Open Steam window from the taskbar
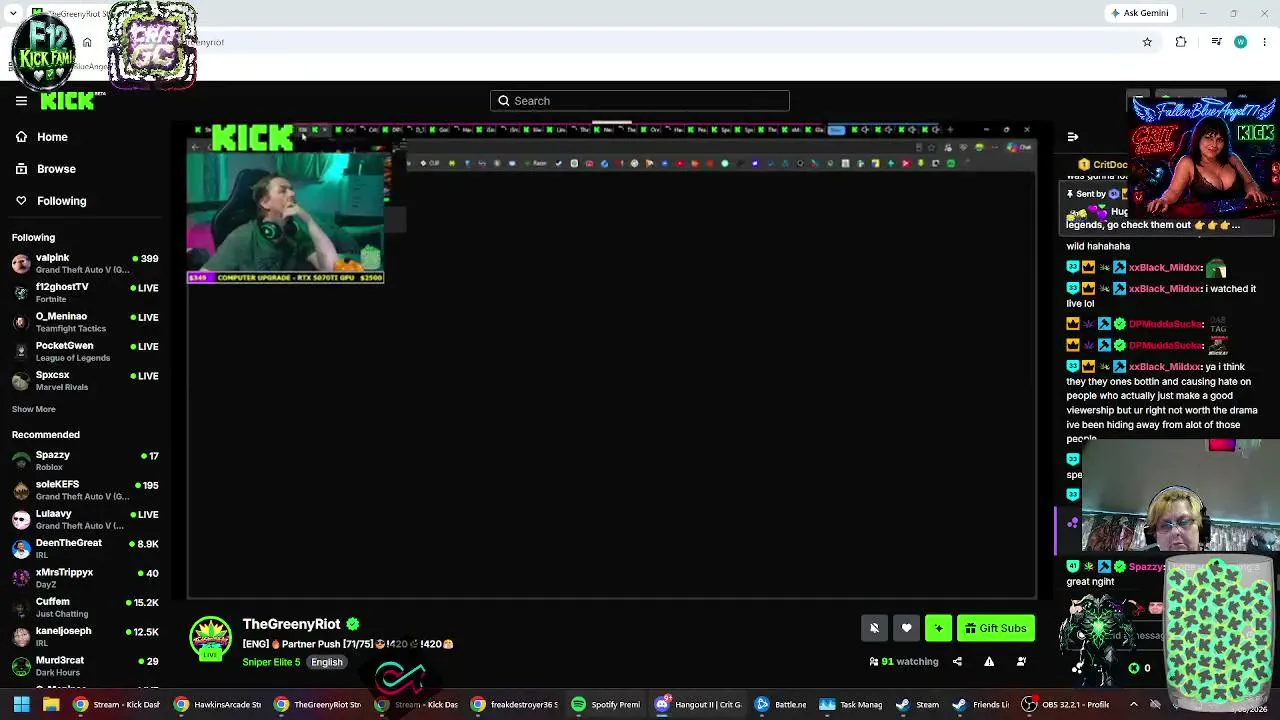Viewport: 1280px width, 720px height. (x=918, y=704)
